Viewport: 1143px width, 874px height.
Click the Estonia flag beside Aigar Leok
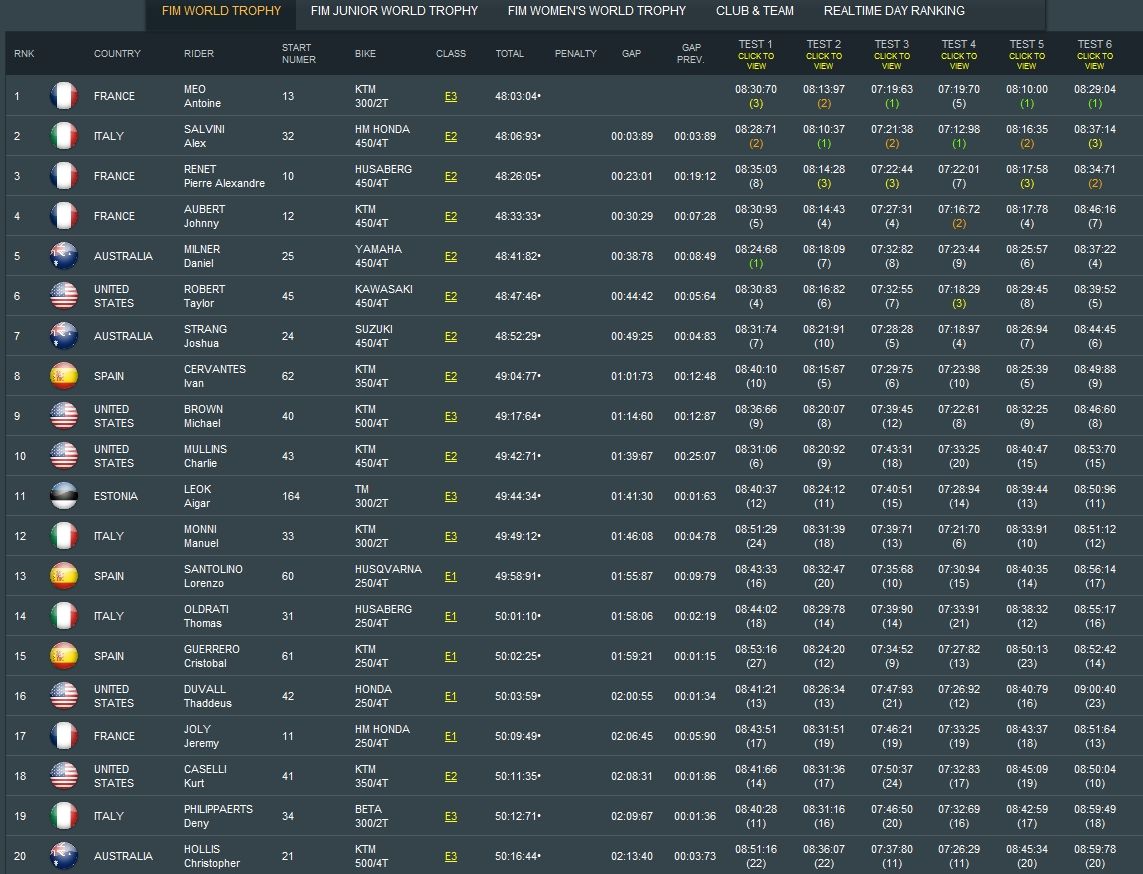pos(64,496)
